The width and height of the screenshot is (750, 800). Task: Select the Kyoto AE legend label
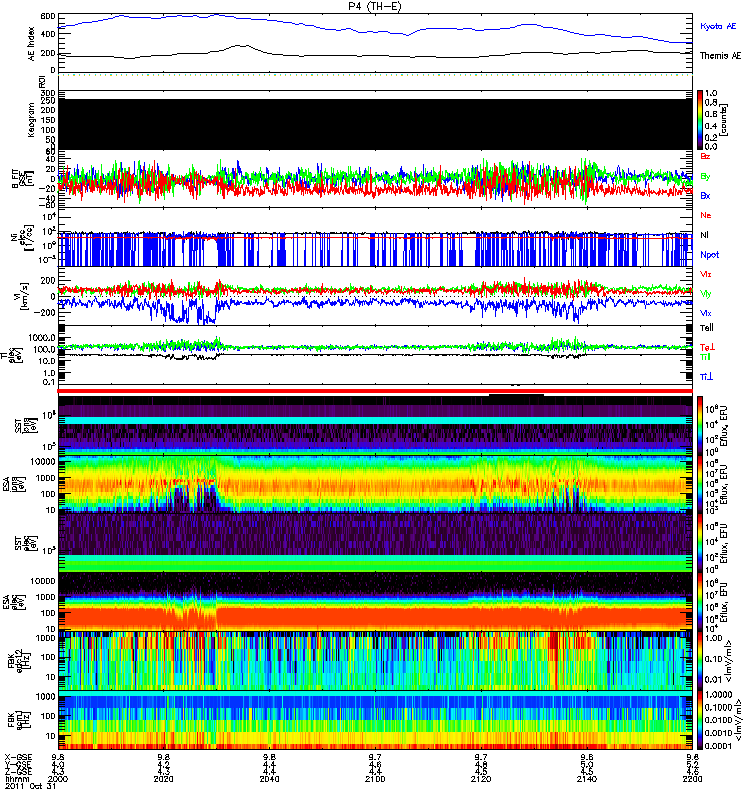tap(718, 24)
